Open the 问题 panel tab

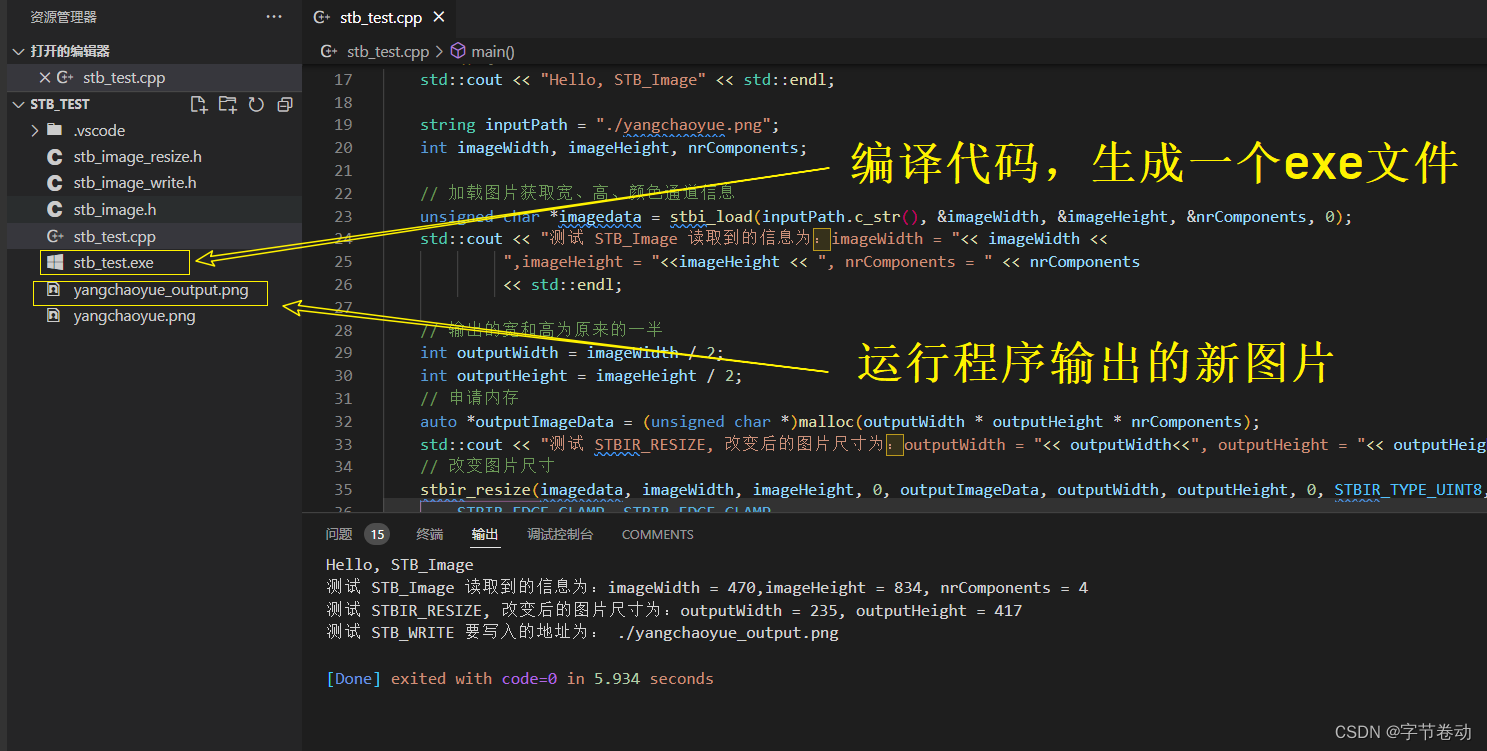[x=339, y=534]
